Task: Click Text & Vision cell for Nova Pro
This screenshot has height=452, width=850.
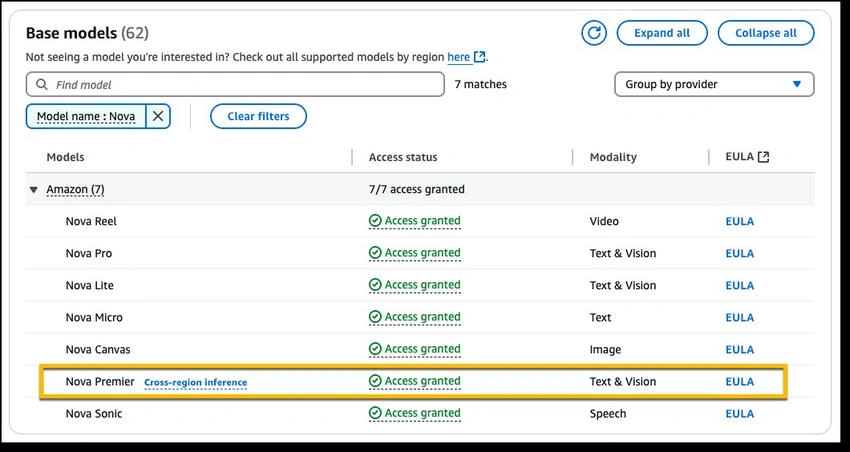Action: [623, 253]
